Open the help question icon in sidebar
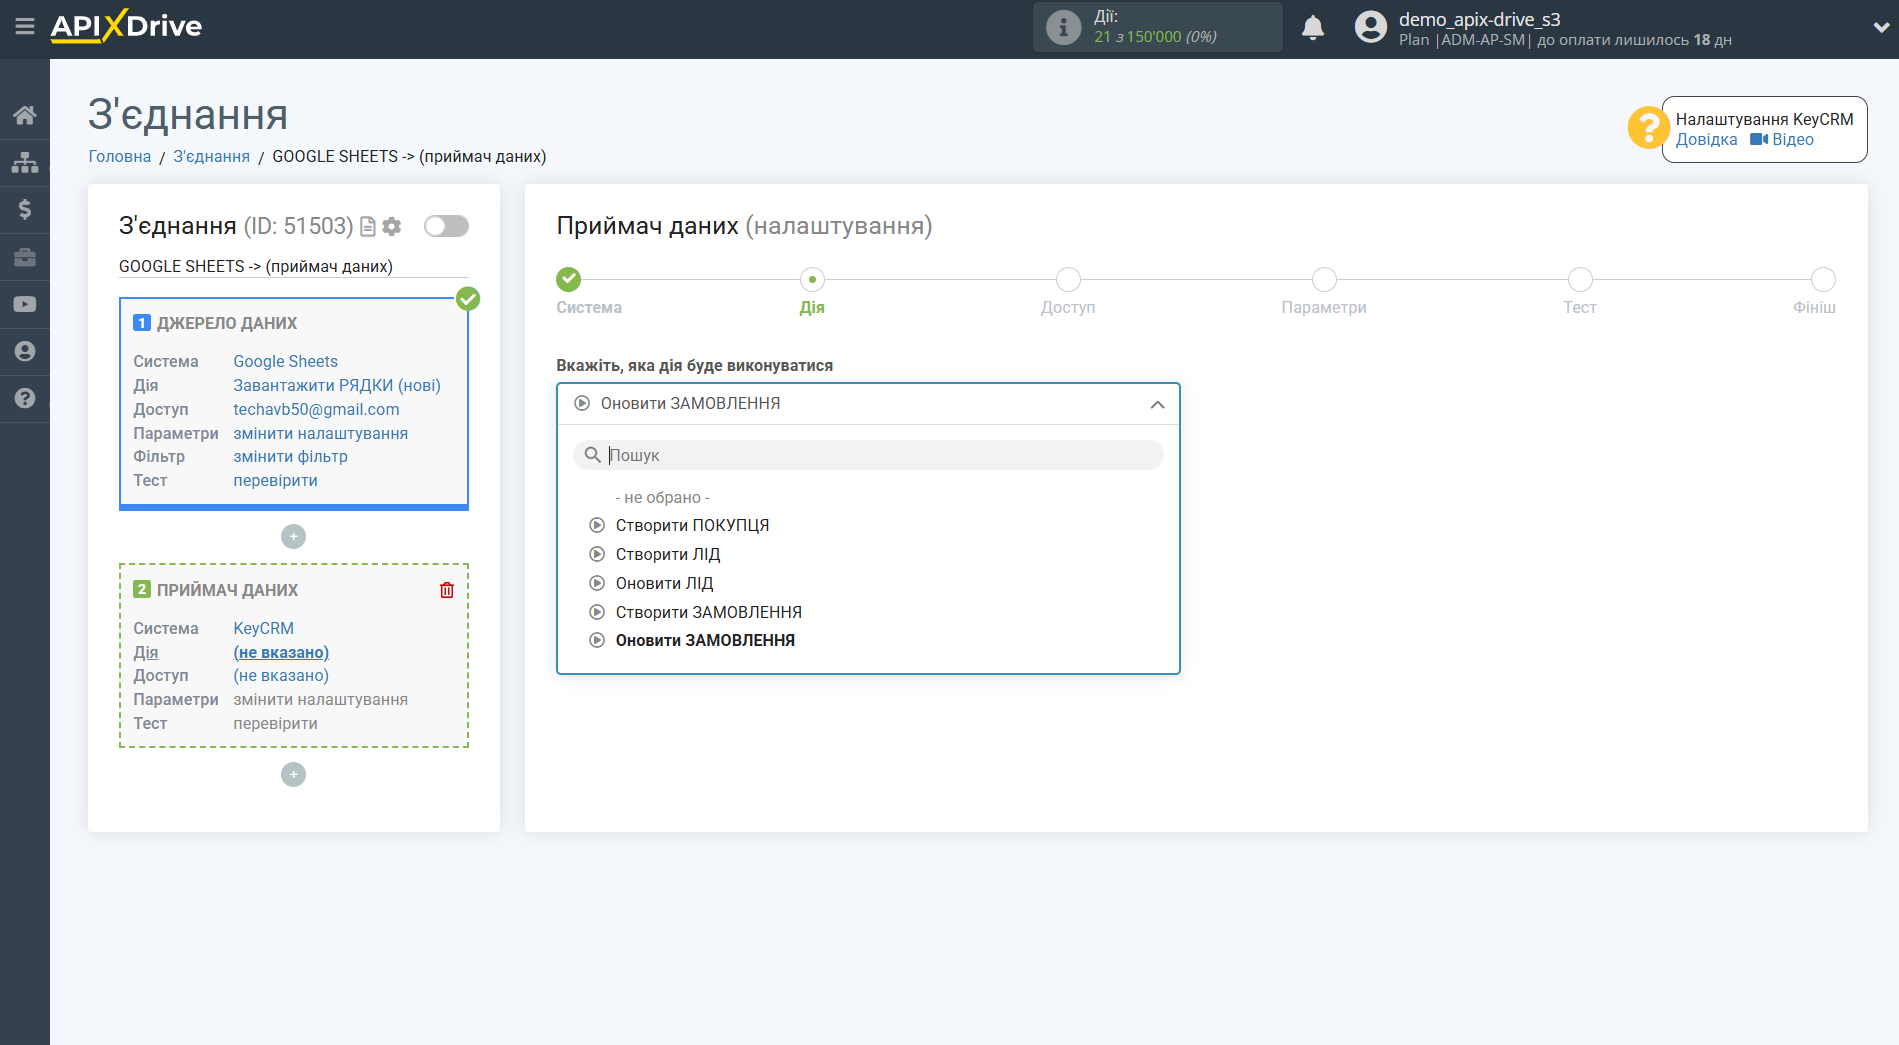 pyautogui.click(x=25, y=398)
